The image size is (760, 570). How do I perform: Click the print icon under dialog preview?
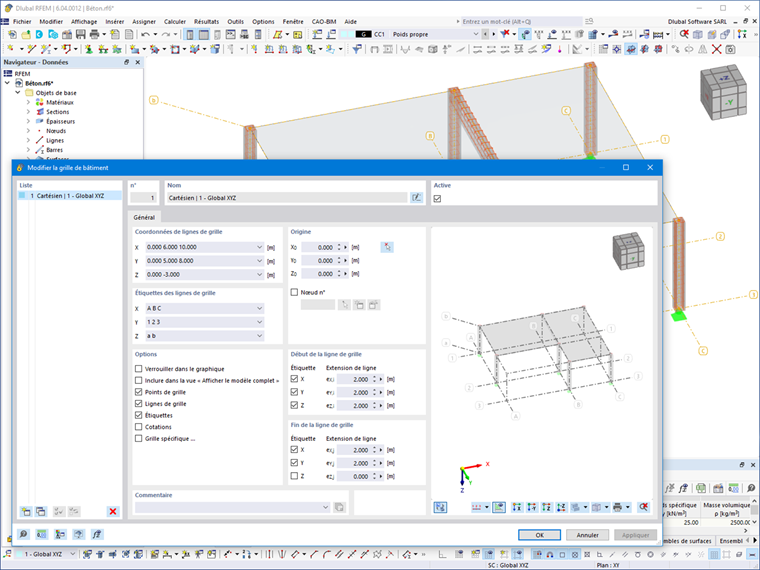click(x=618, y=507)
